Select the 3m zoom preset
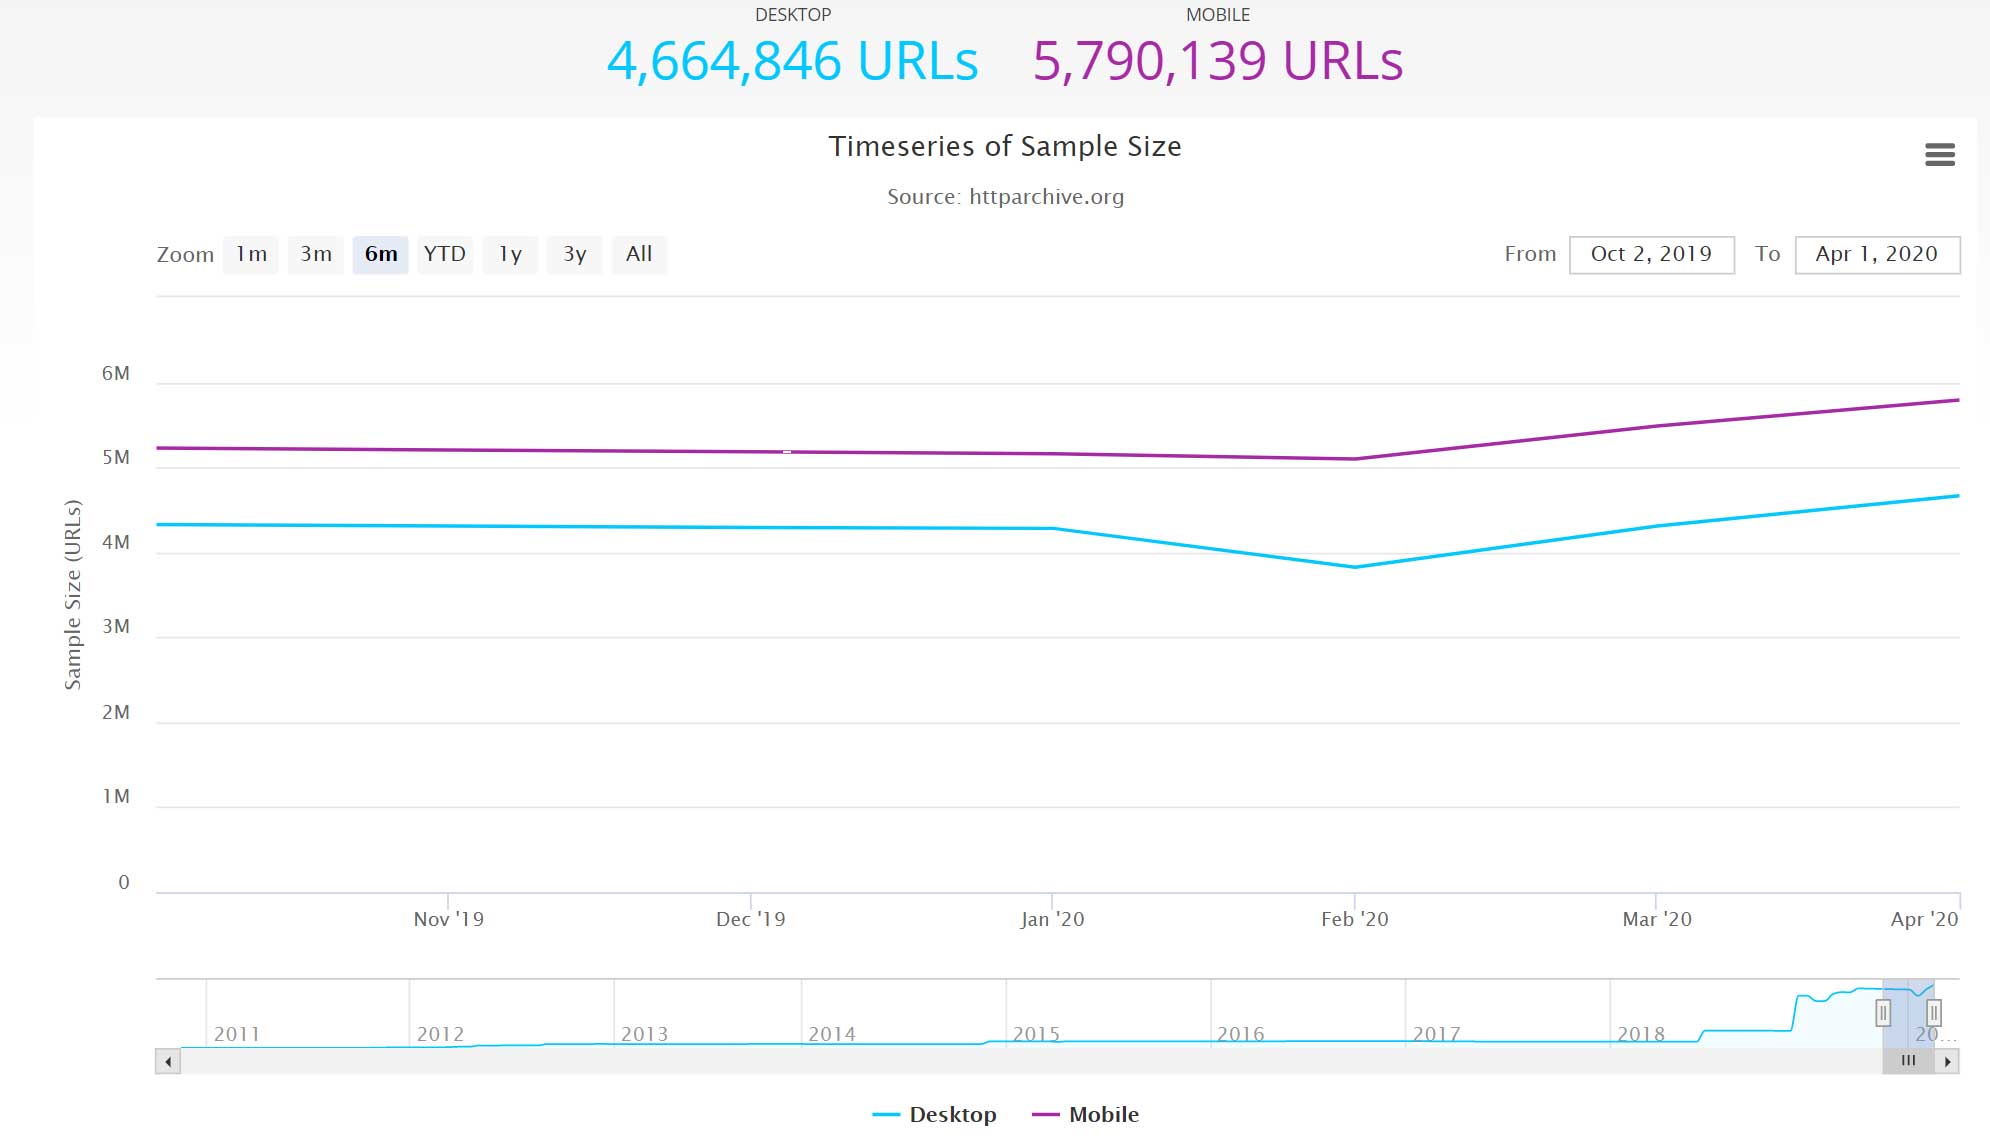The image size is (1990, 1146). pos(315,254)
